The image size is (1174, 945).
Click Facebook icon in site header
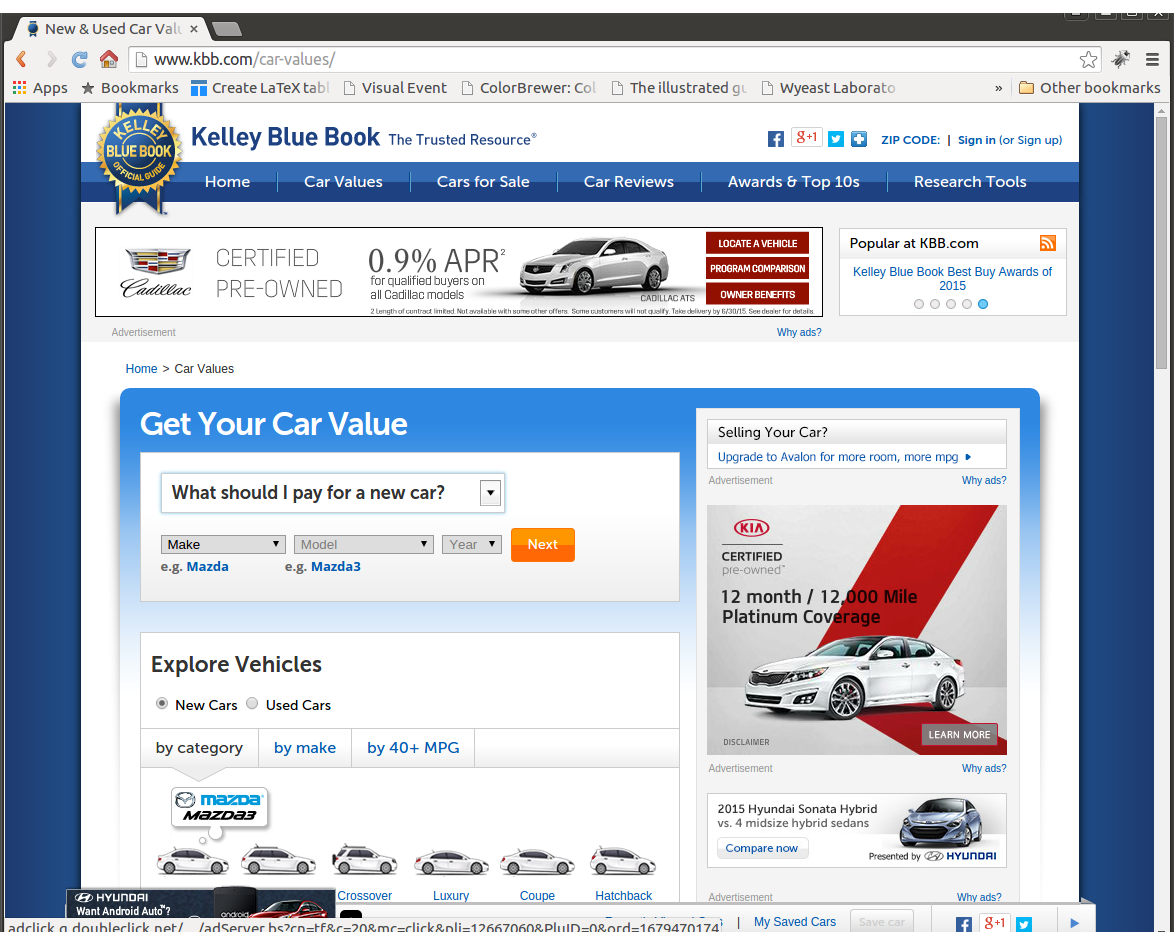pyautogui.click(x=776, y=139)
